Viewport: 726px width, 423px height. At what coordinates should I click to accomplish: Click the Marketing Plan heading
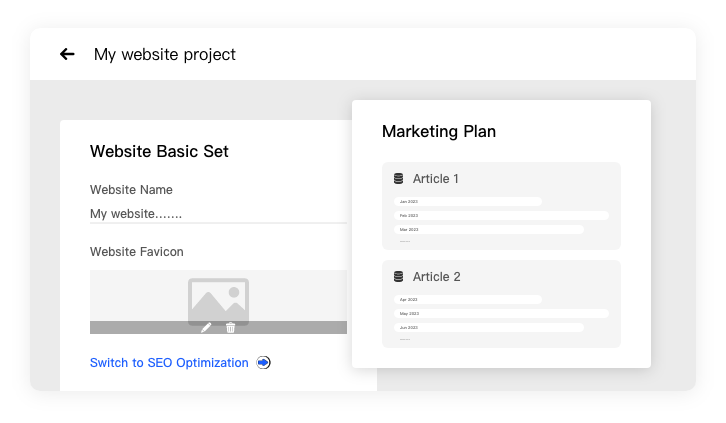click(x=439, y=131)
